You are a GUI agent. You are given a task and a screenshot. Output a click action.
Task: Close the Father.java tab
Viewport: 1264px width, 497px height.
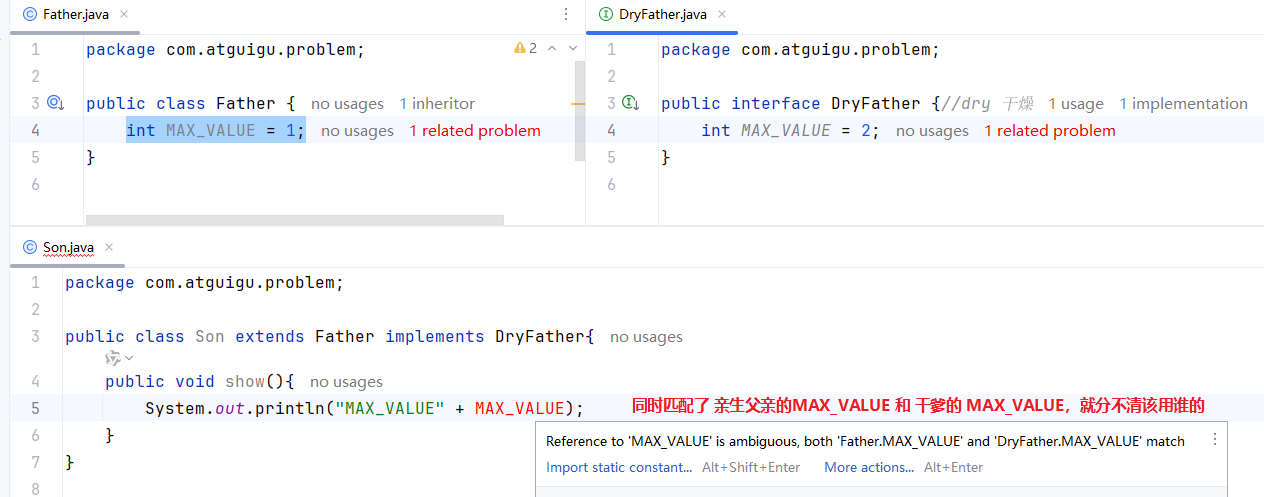click(x=124, y=14)
